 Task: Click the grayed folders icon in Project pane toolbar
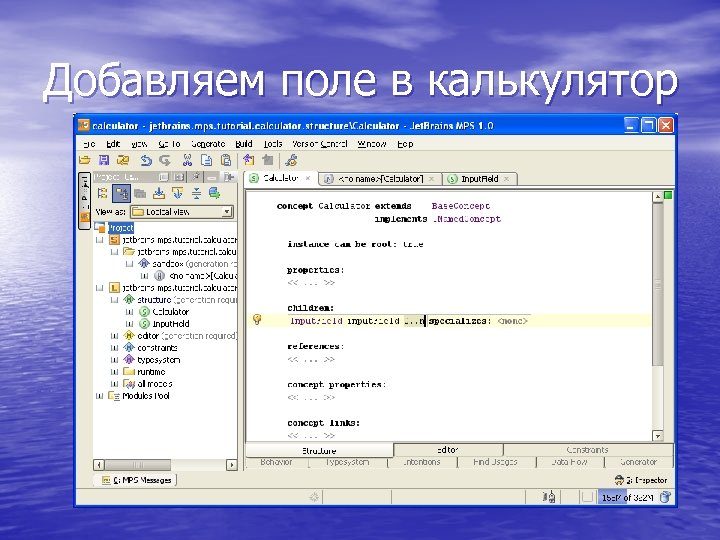[x=140, y=193]
